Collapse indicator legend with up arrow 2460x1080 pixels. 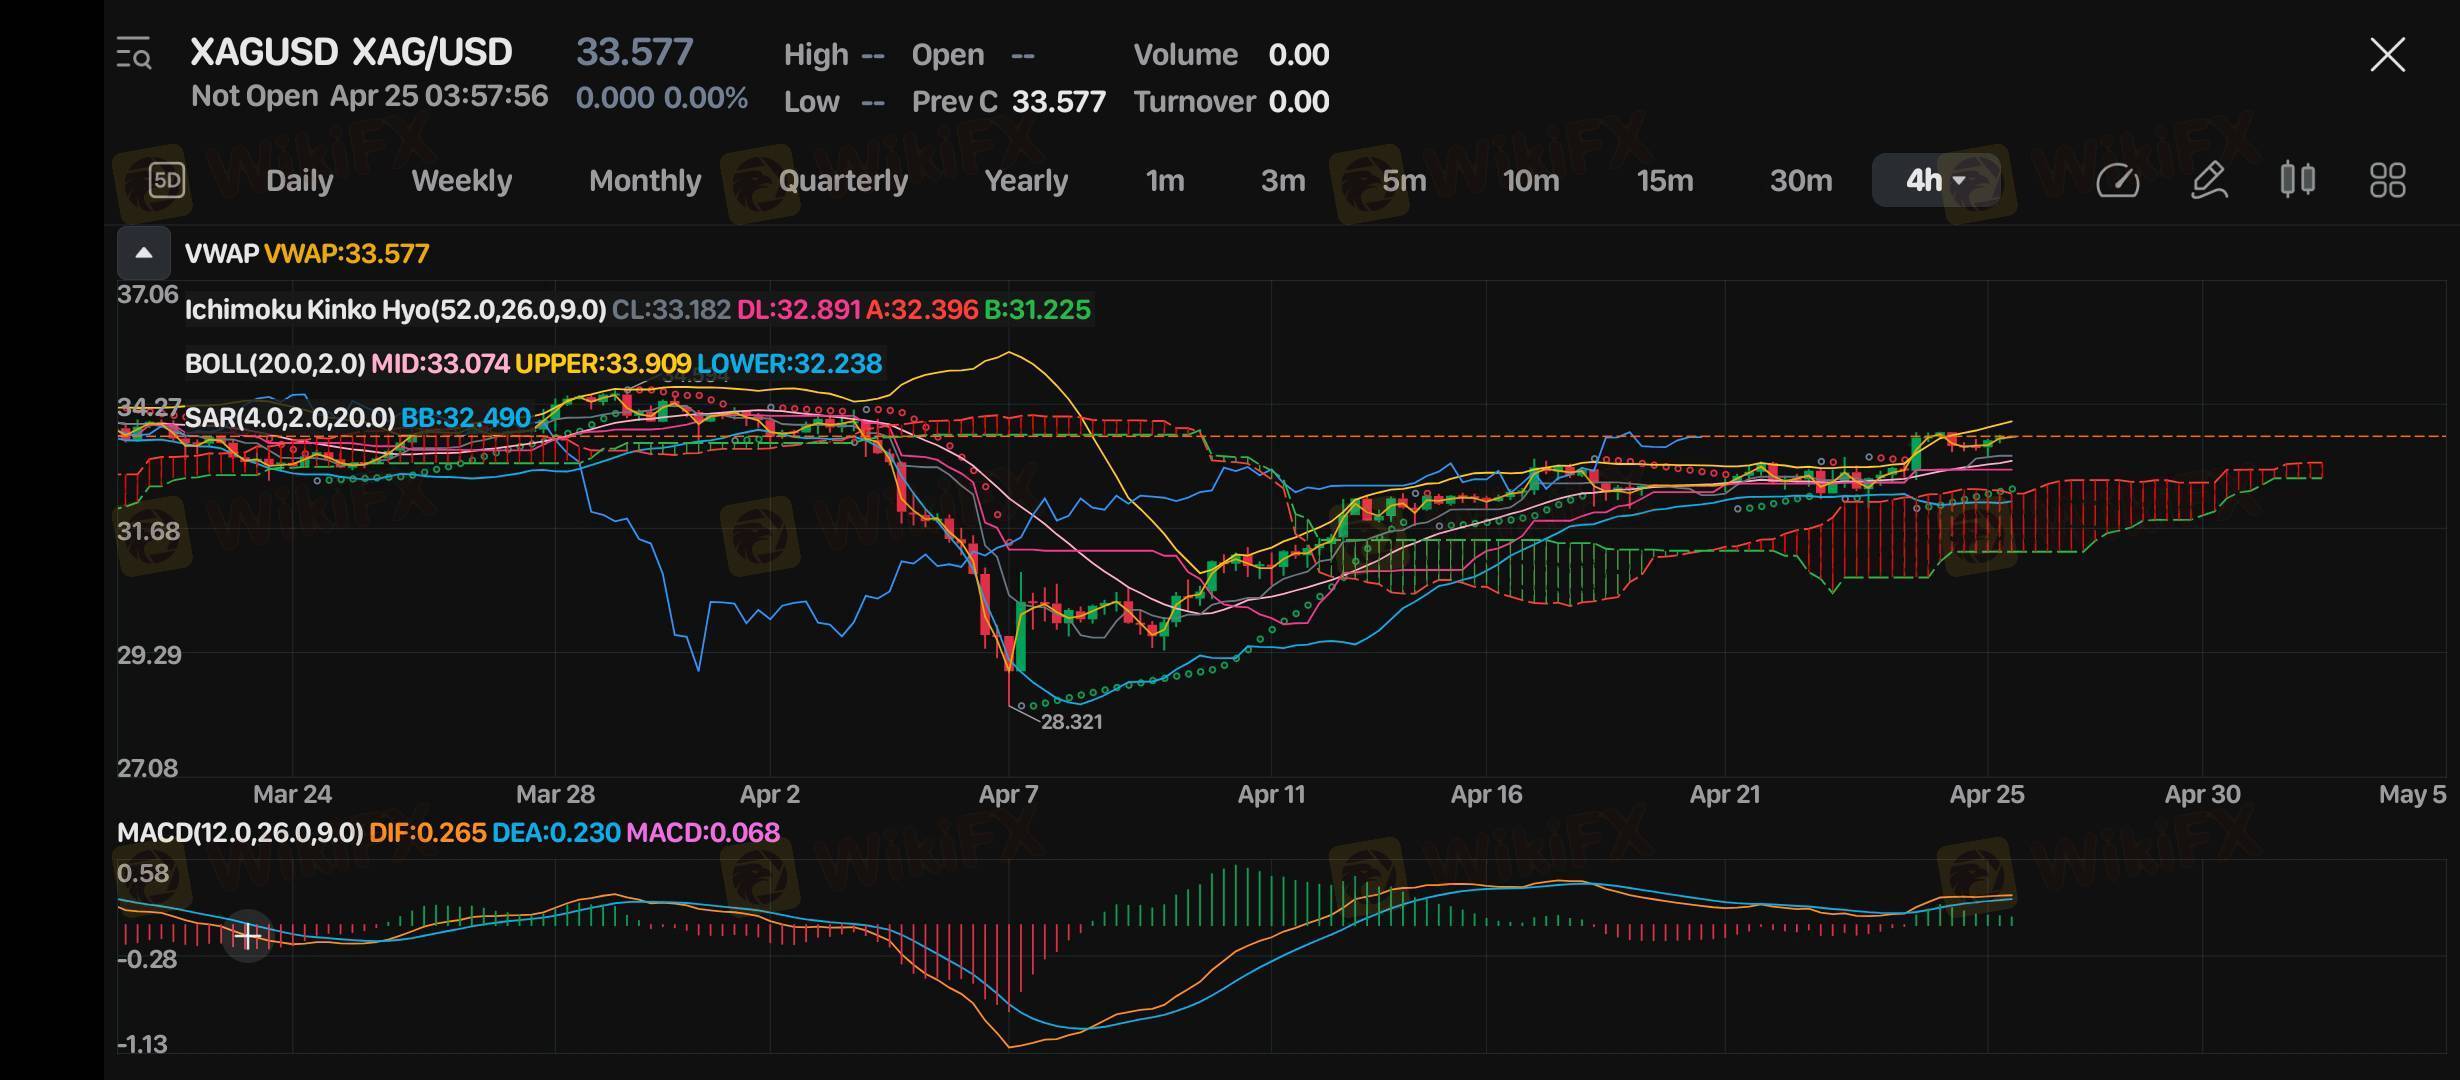[x=144, y=254]
